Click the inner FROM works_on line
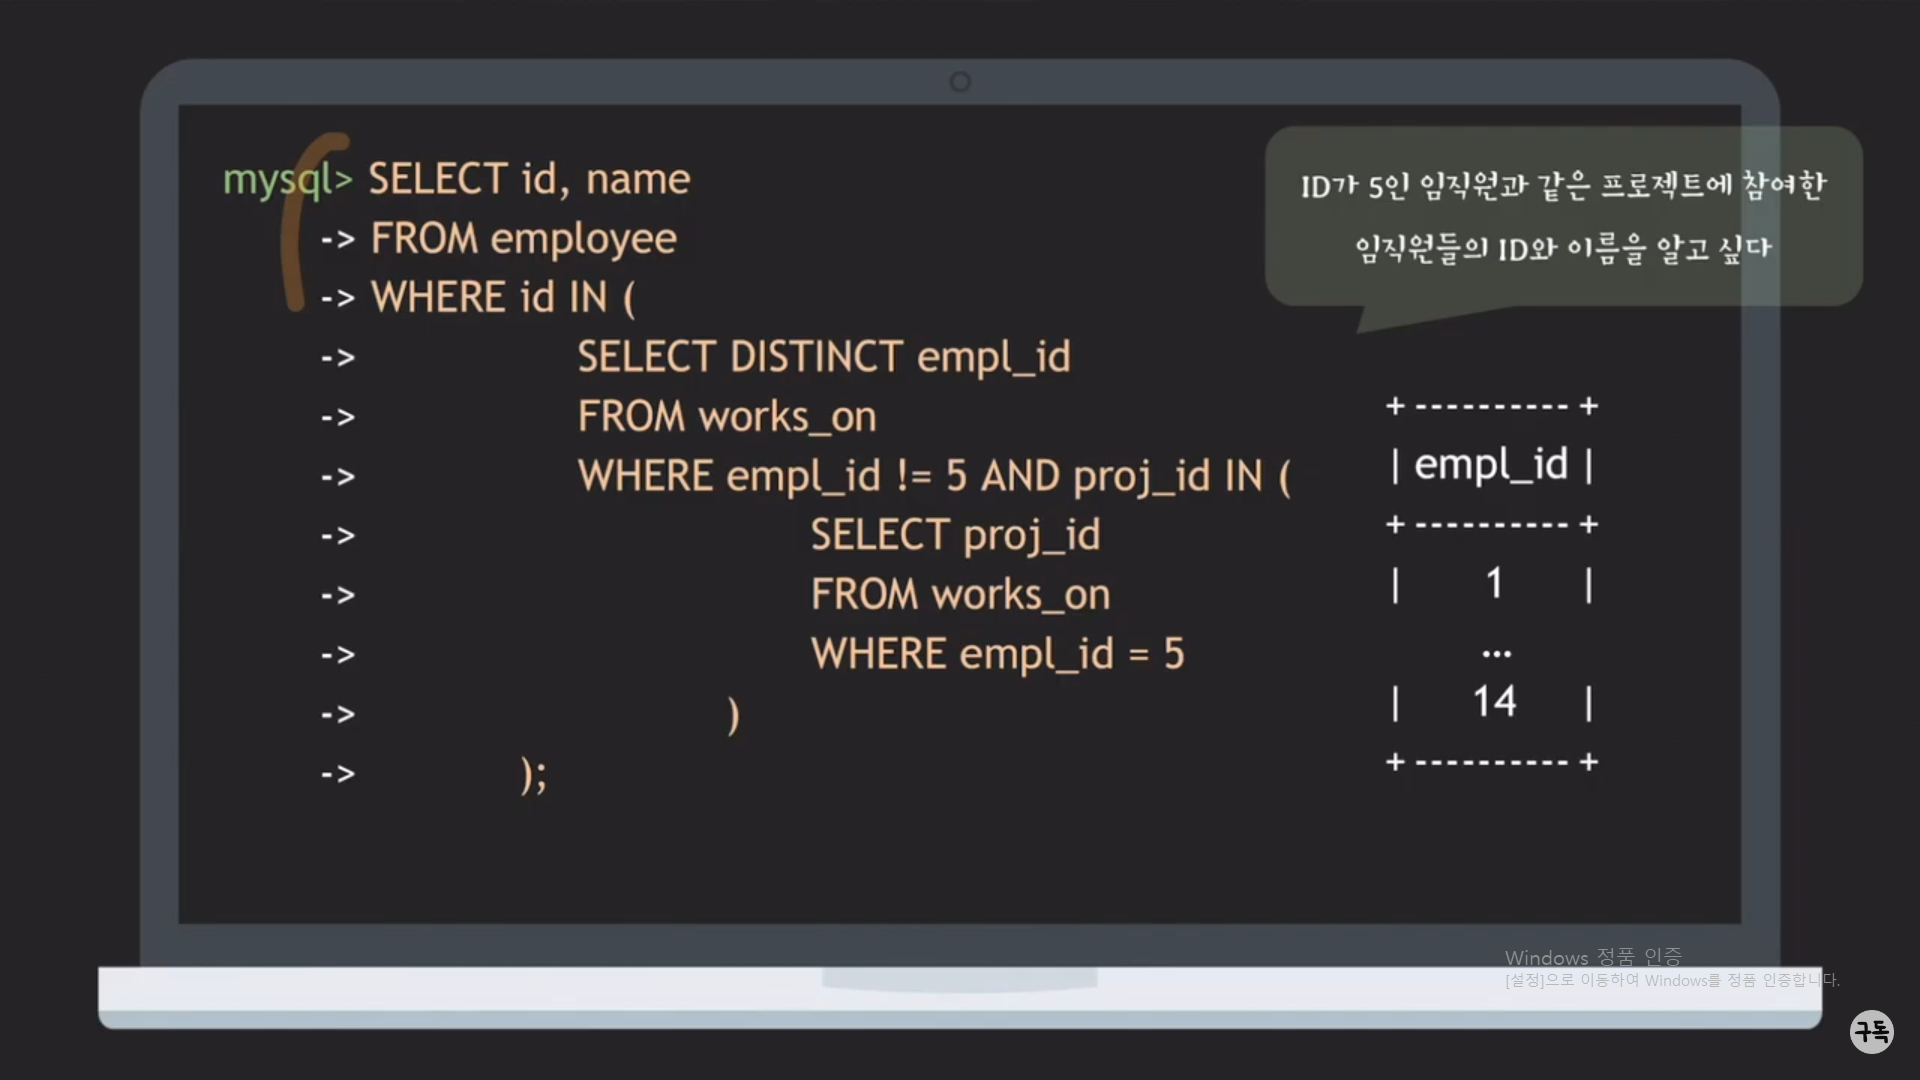 tap(960, 596)
